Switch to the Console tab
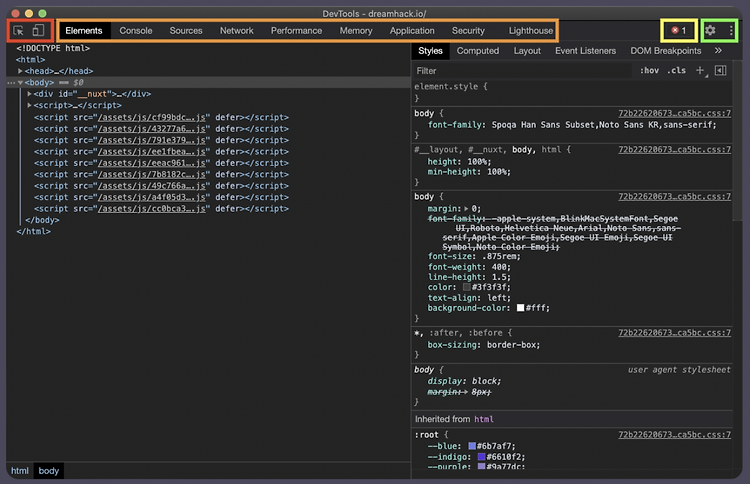 tap(136, 31)
